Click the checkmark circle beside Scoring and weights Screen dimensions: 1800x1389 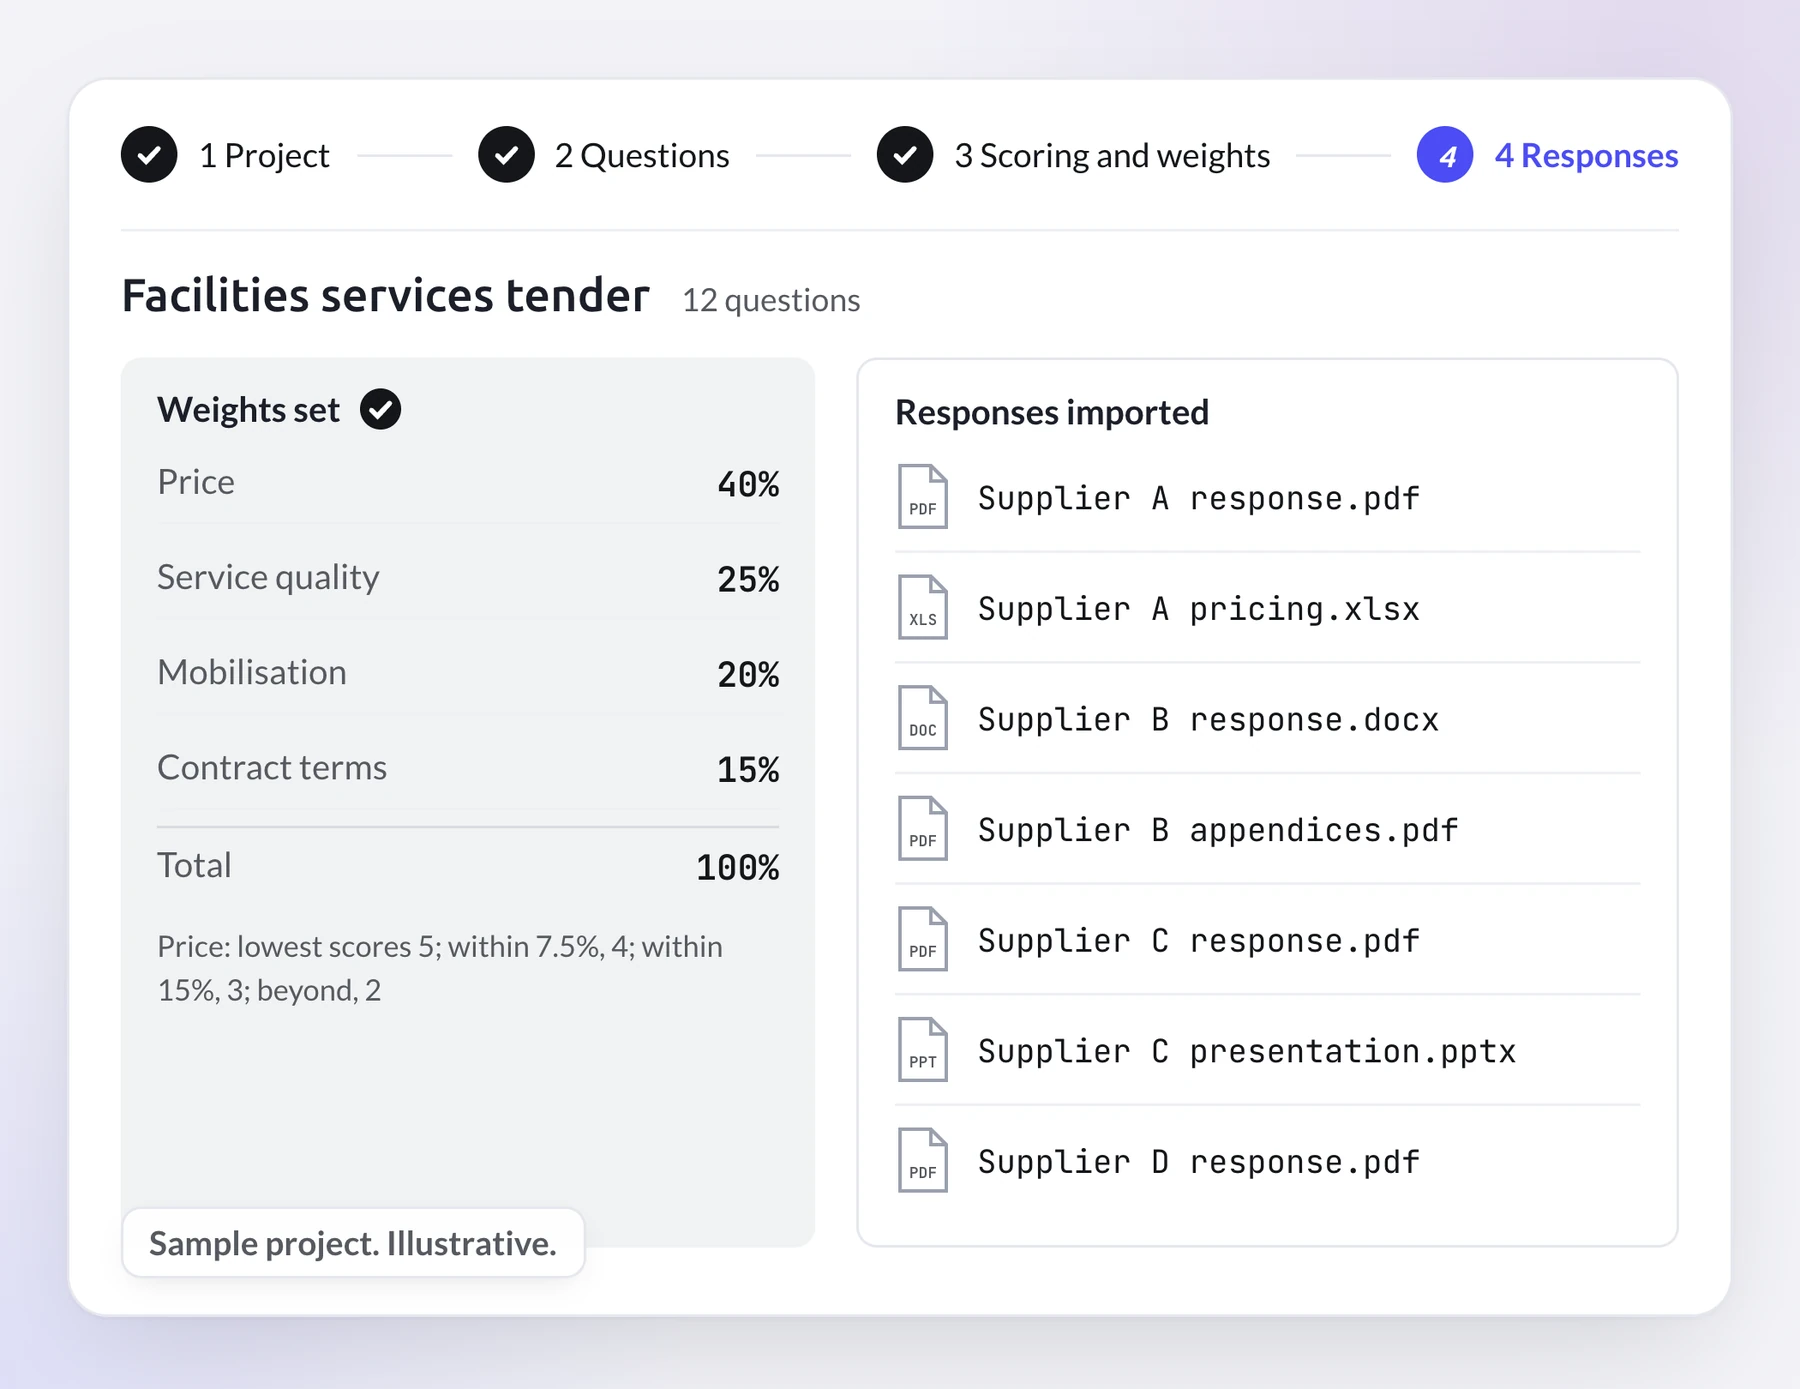(905, 155)
